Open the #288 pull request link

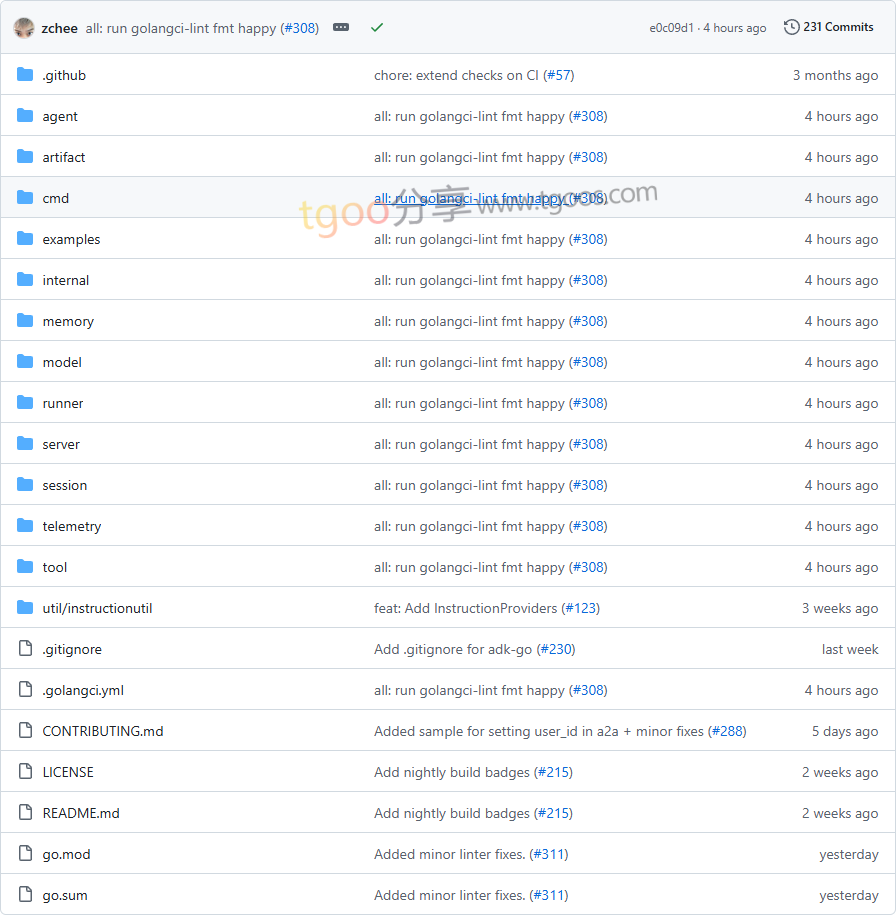click(727, 731)
